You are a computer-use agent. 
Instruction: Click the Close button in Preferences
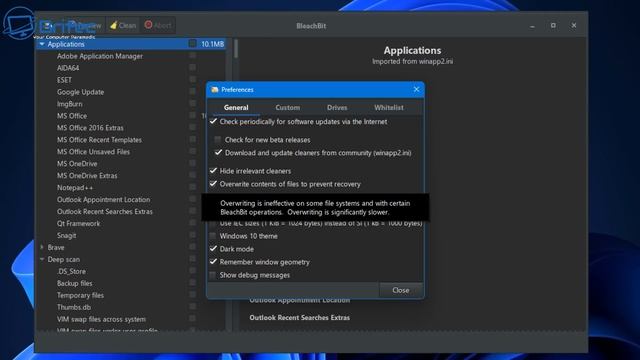(x=400, y=290)
